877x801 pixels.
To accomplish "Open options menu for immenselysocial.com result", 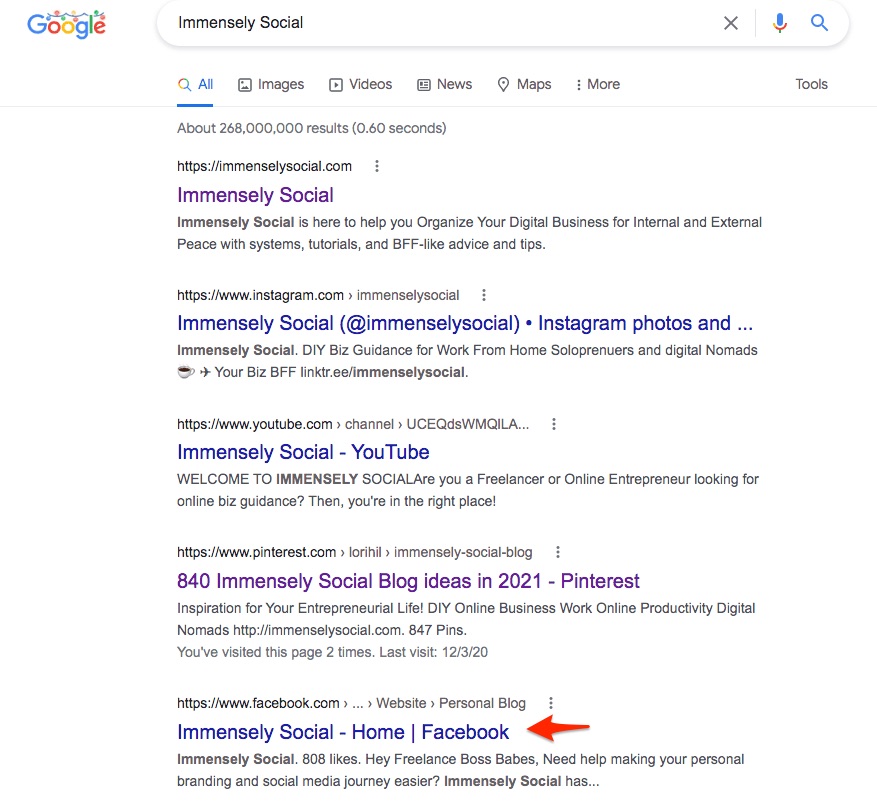I will click(x=377, y=166).
